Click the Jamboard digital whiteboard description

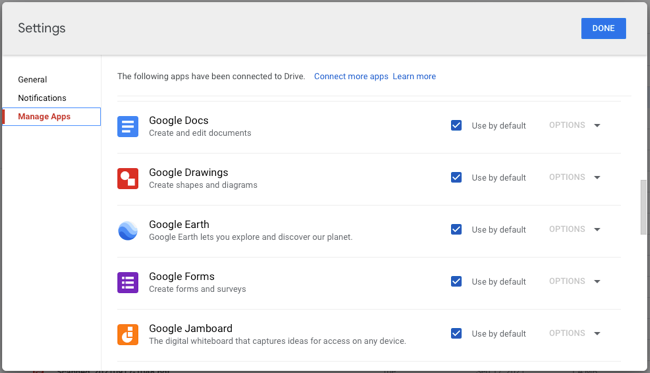[277, 341]
